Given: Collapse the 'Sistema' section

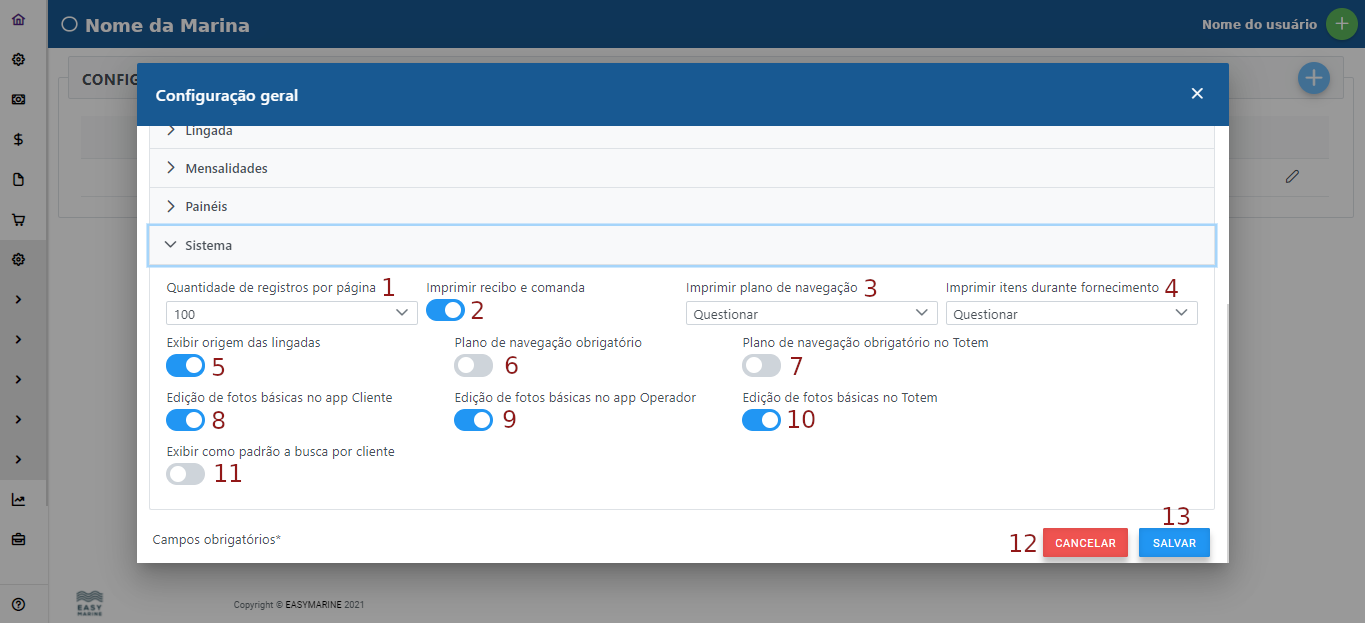Looking at the screenshot, I should (x=210, y=244).
